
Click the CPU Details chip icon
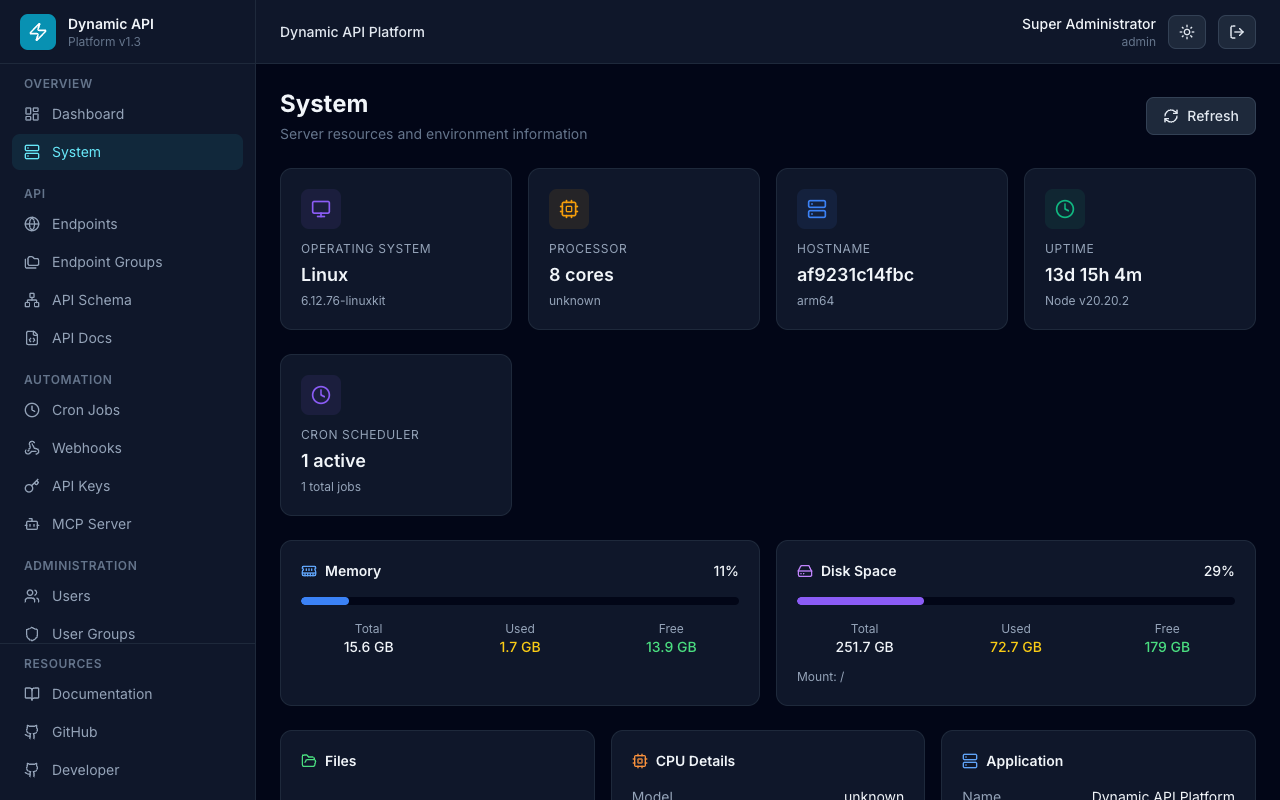coord(640,761)
